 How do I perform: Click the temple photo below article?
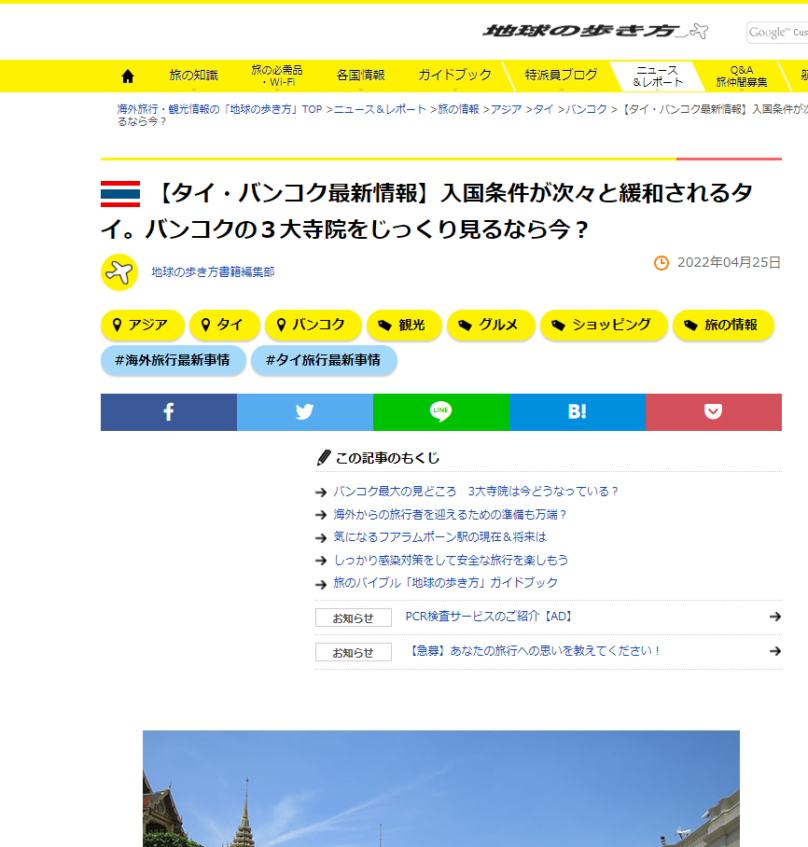click(441, 788)
